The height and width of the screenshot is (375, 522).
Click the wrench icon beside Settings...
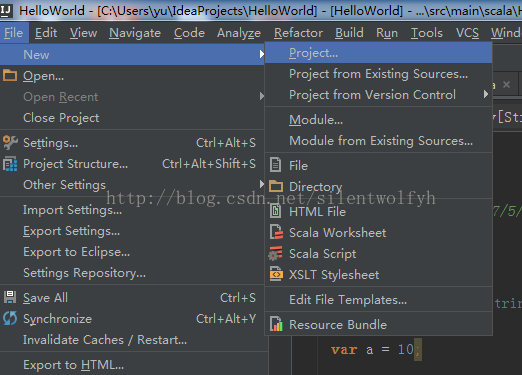pos(10,142)
